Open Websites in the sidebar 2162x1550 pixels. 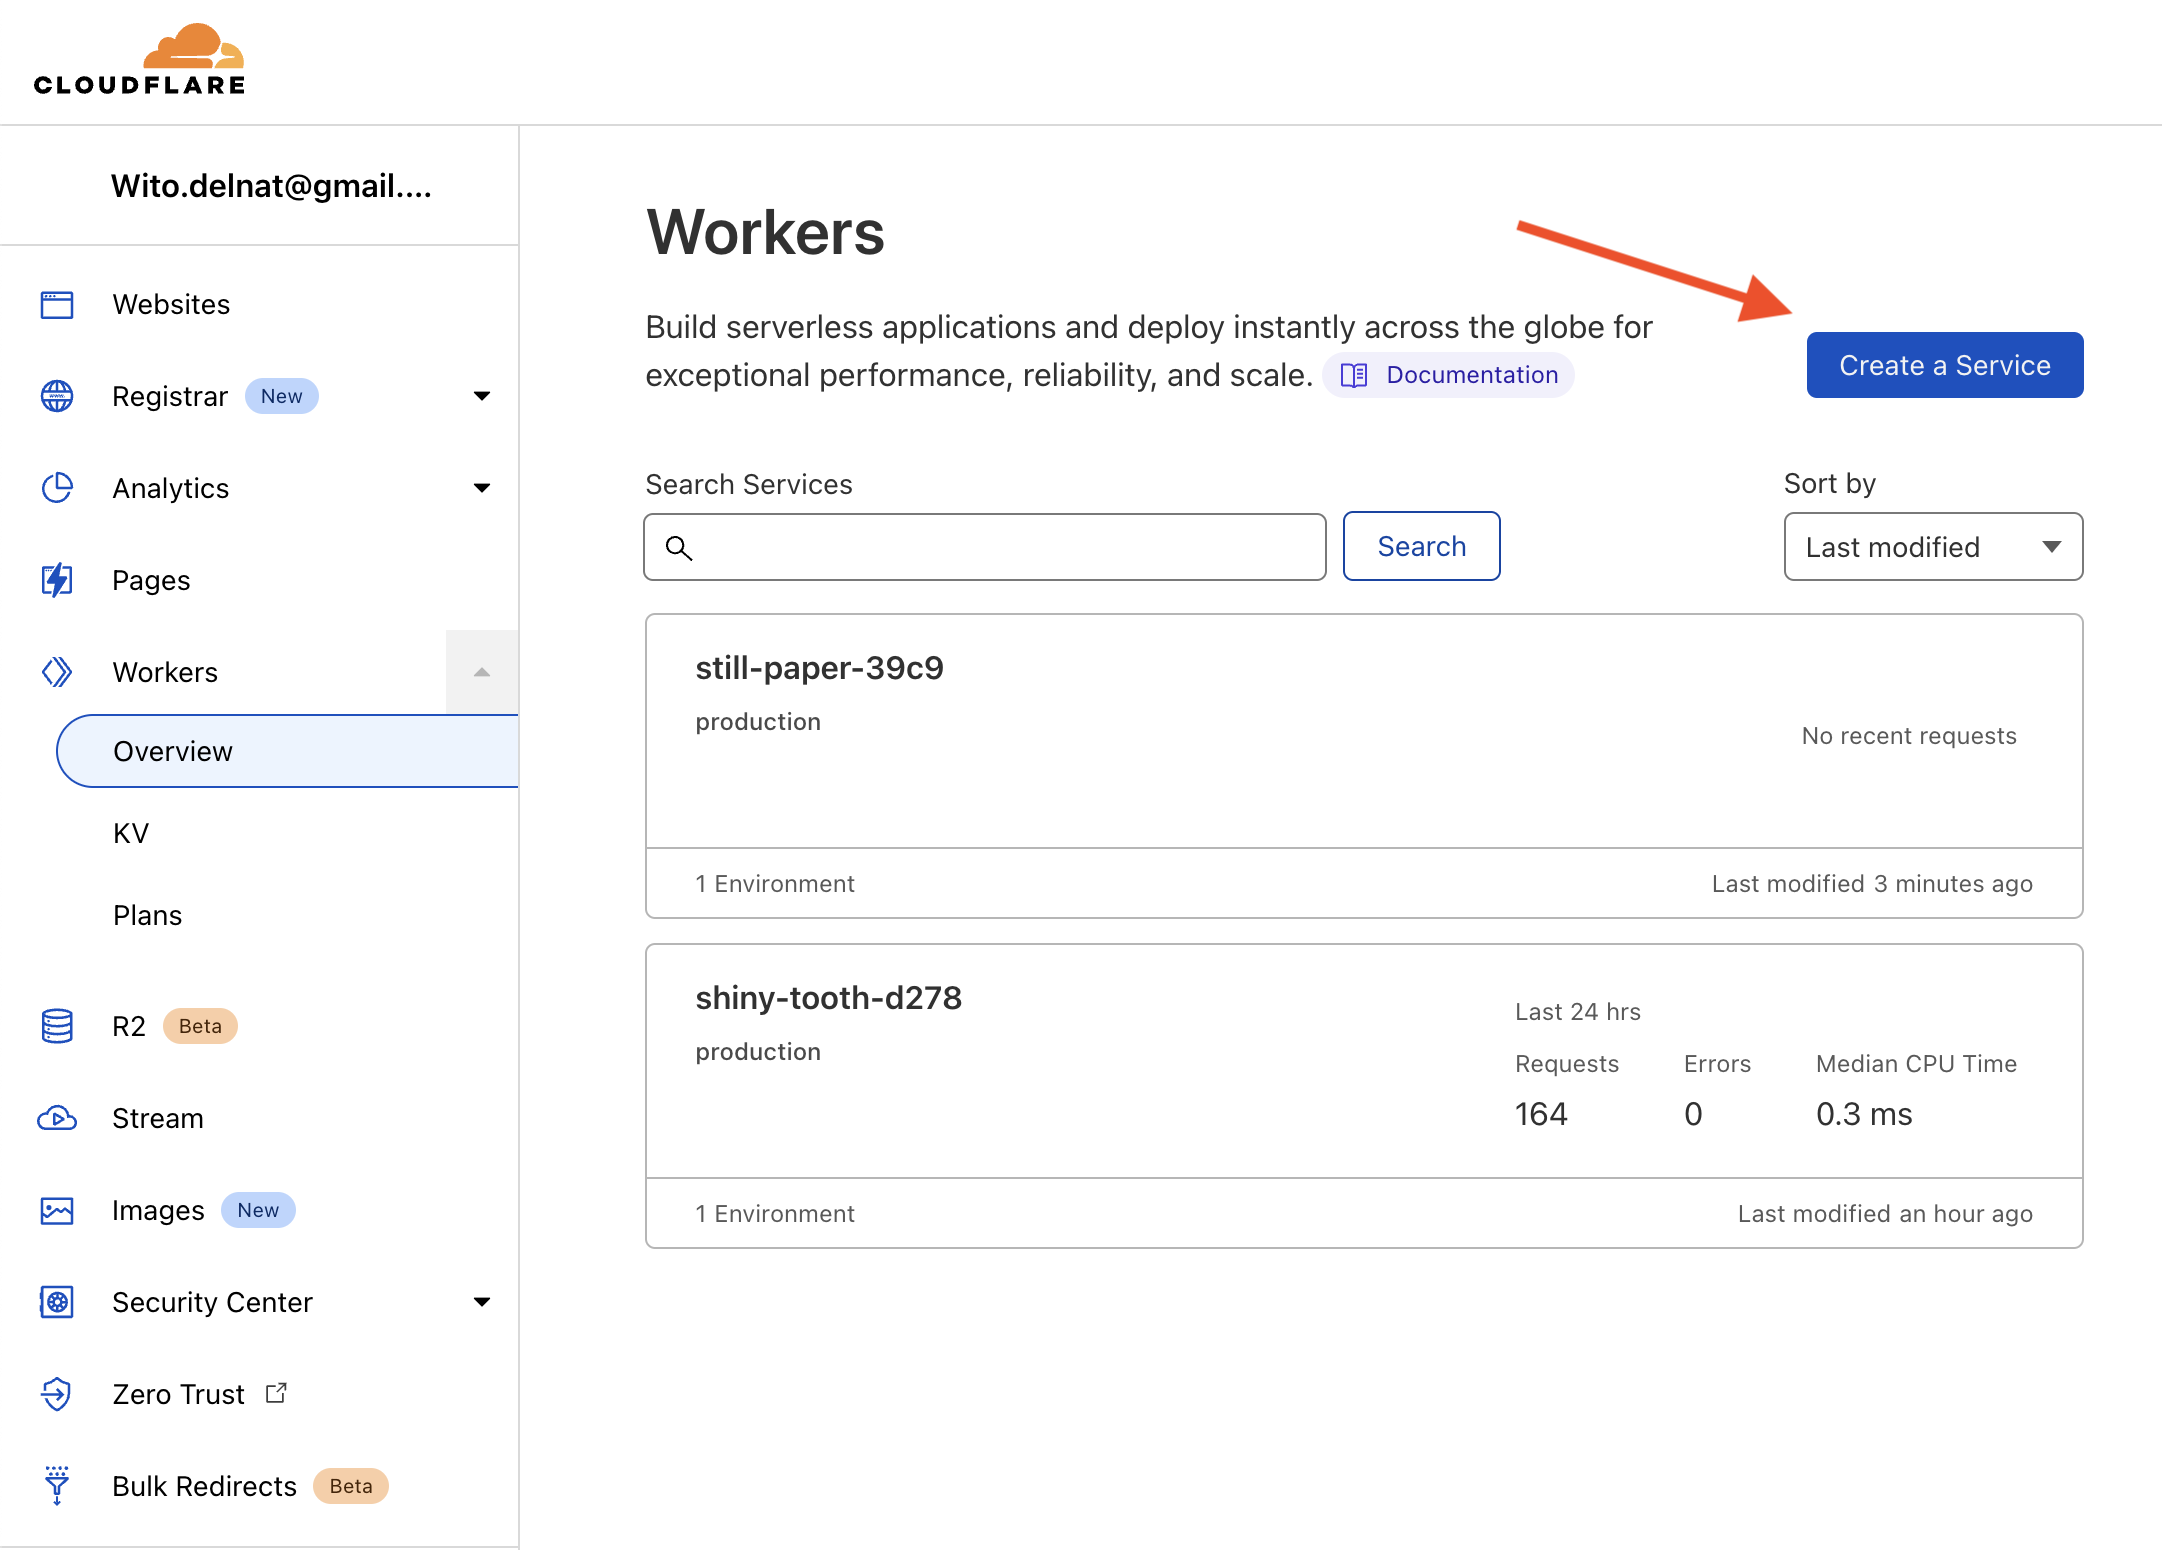point(171,304)
